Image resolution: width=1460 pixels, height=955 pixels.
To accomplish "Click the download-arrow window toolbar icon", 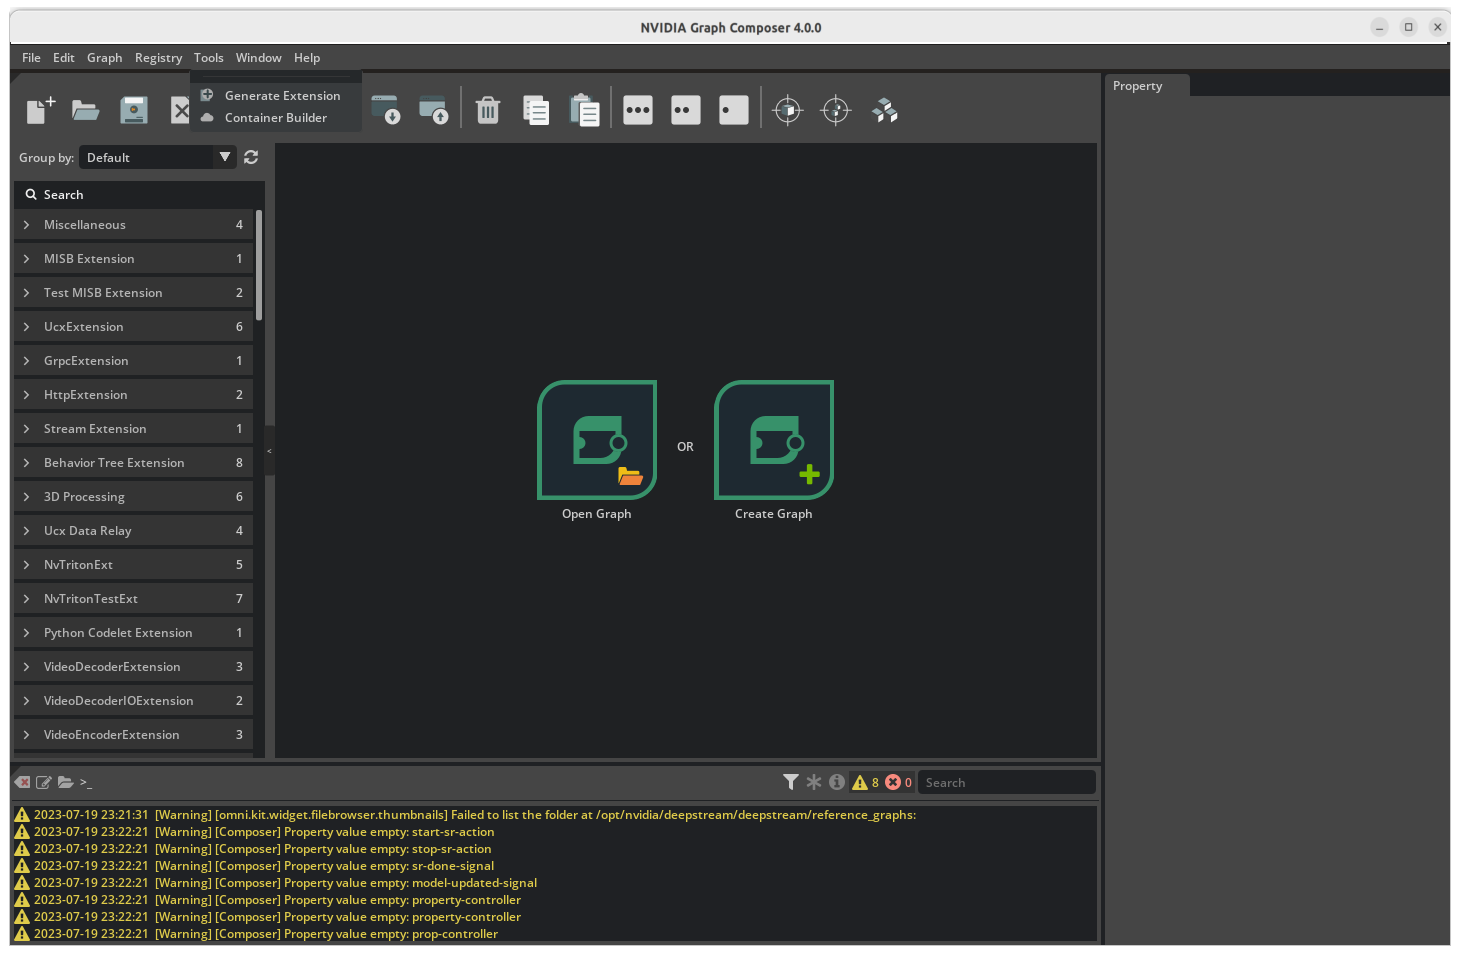I will pyautogui.click(x=386, y=110).
